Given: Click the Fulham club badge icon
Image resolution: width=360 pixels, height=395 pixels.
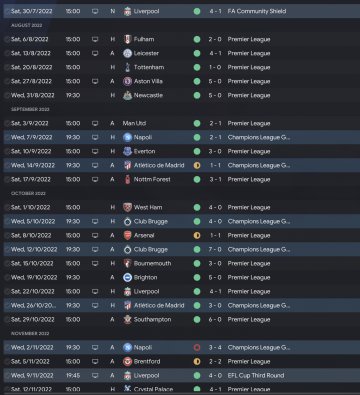Looking at the screenshot, I should point(127,39).
